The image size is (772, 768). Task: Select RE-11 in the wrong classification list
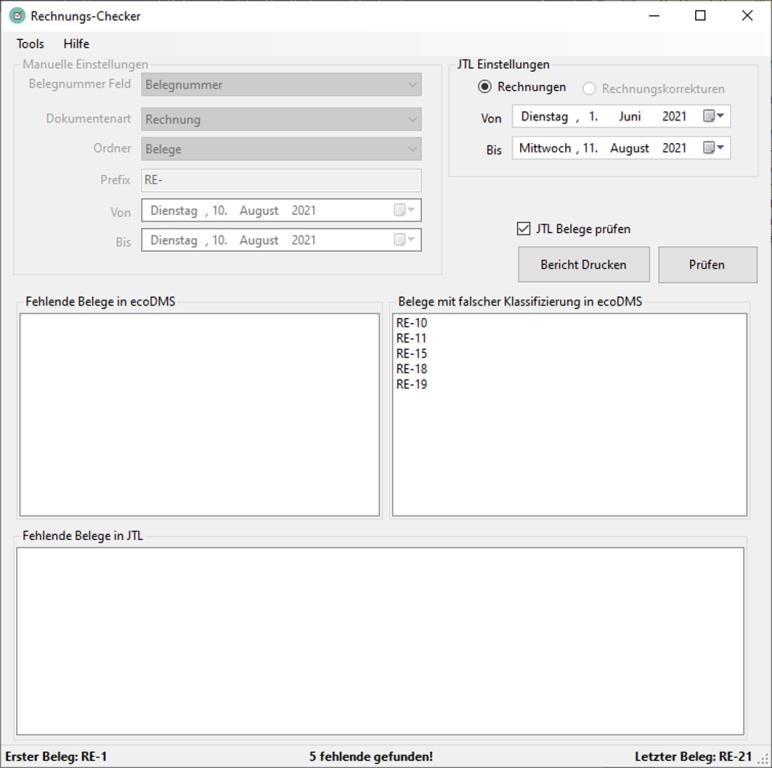(412, 338)
